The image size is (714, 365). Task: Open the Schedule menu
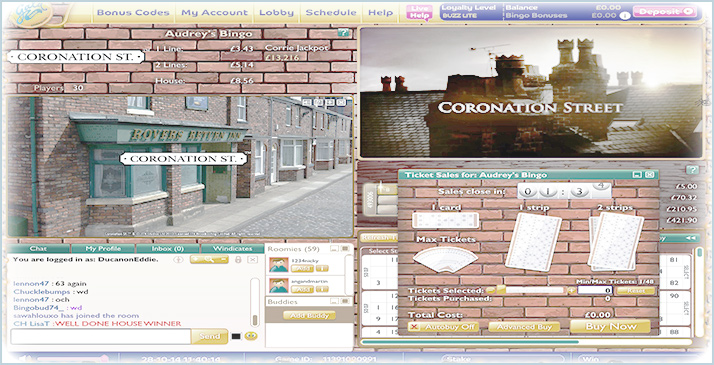tap(331, 13)
